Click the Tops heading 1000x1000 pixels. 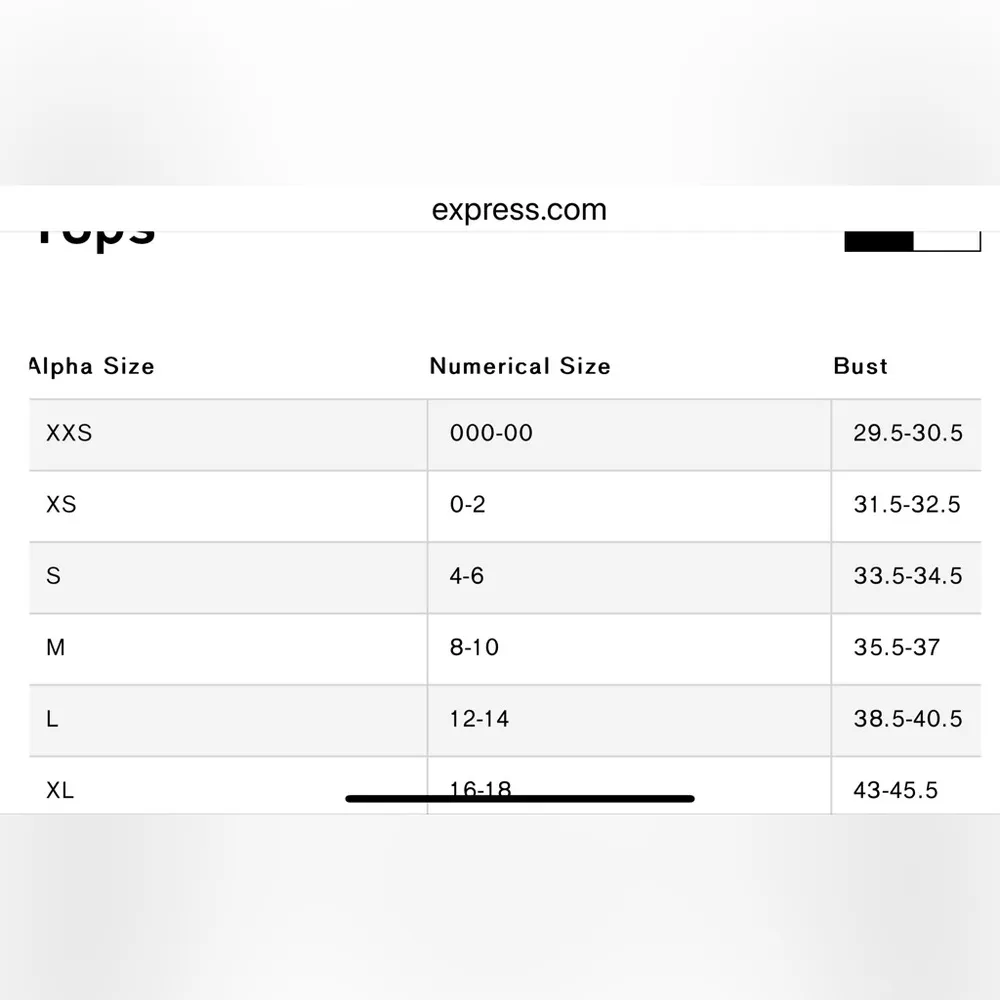[x=95, y=233]
